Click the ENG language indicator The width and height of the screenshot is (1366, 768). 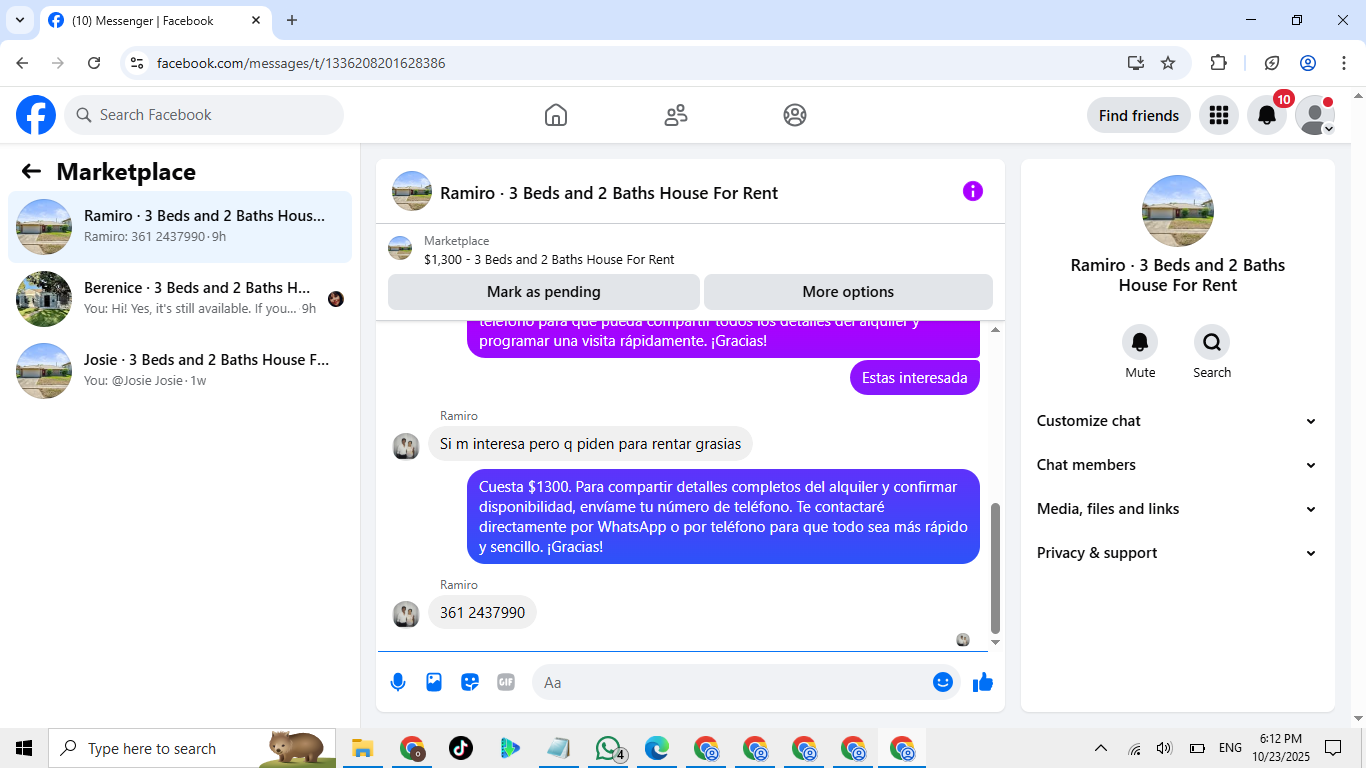coord(1230,748)
